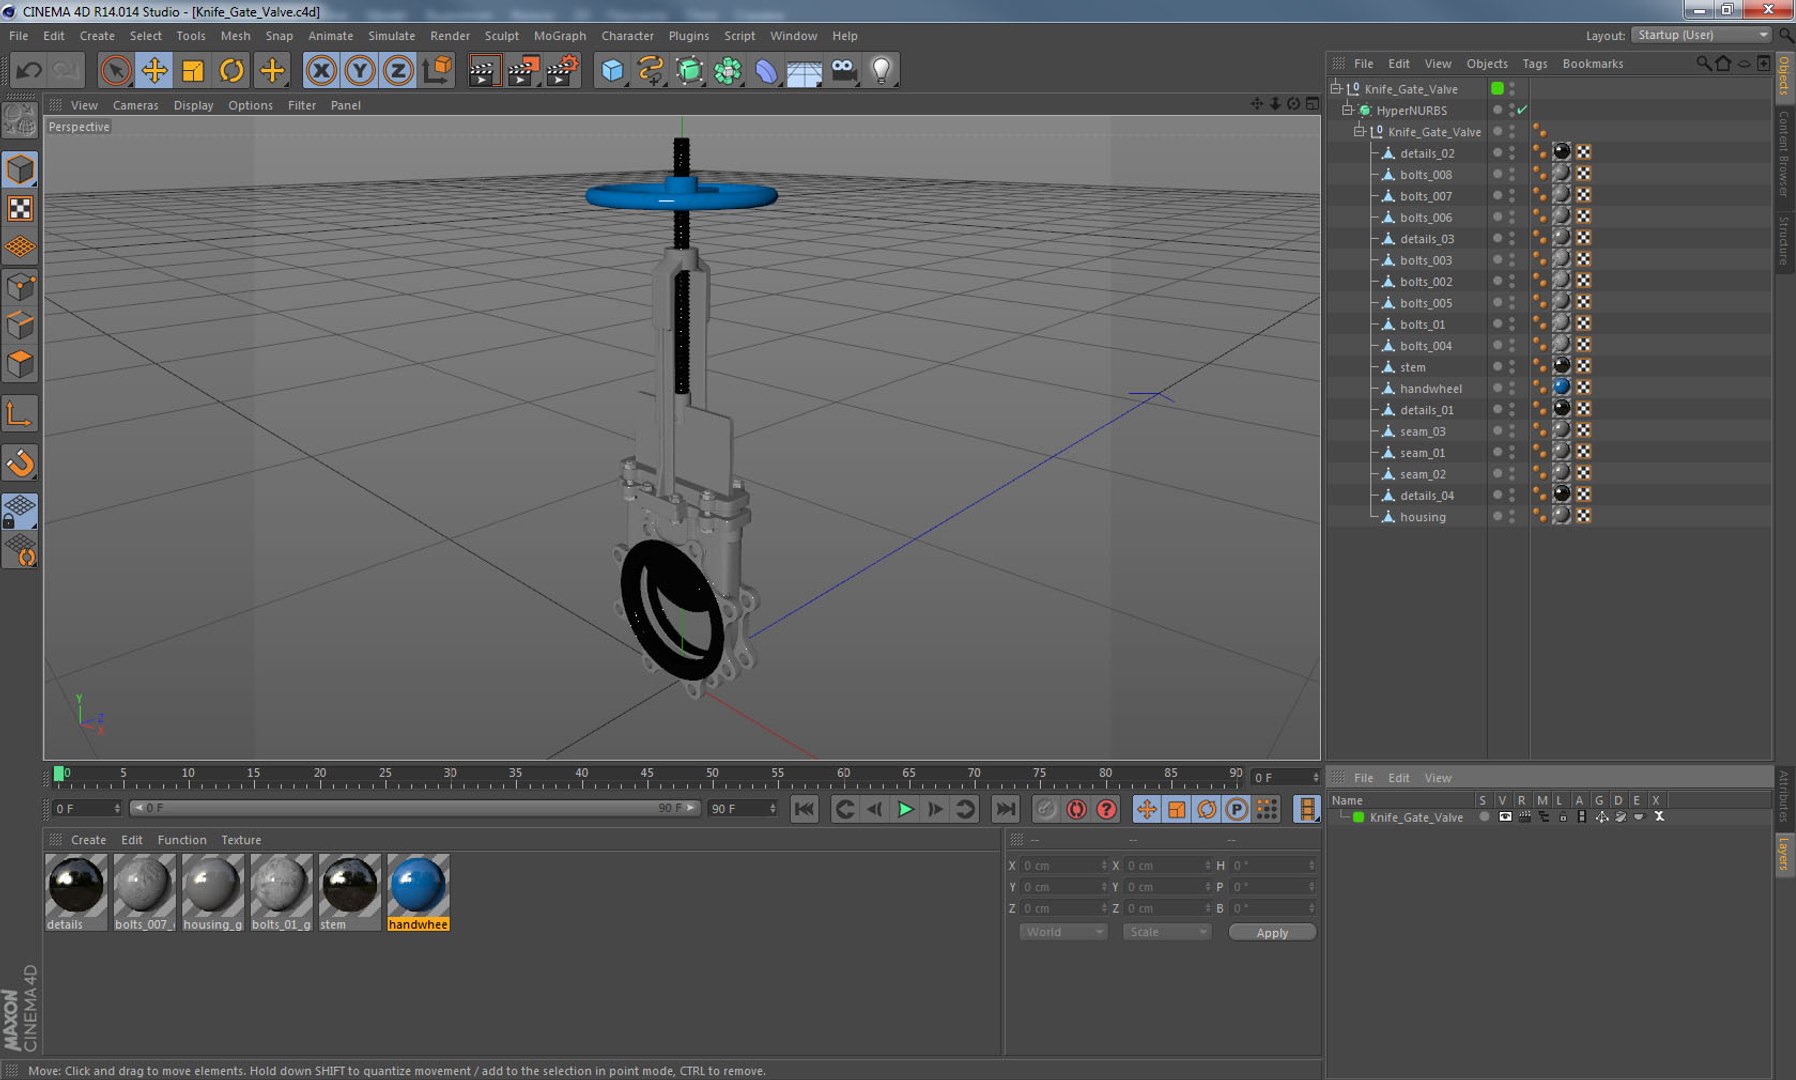Render the active view

point(483,70)
